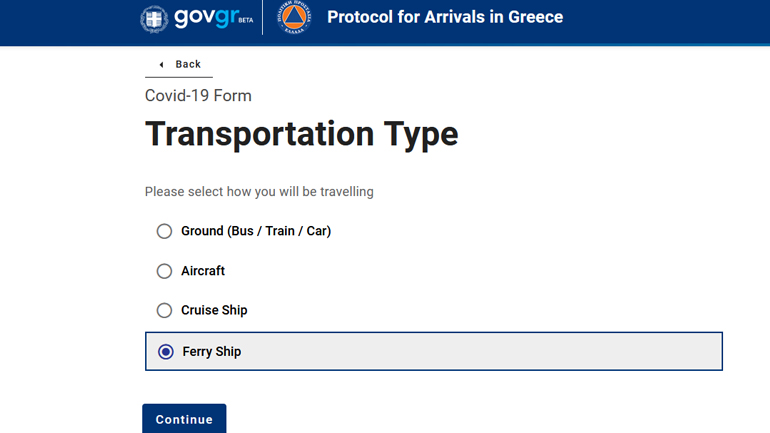The image size is (770, 433).
Task: Pick the Cruise Ship radio button
Action: (x=164, y=310)
